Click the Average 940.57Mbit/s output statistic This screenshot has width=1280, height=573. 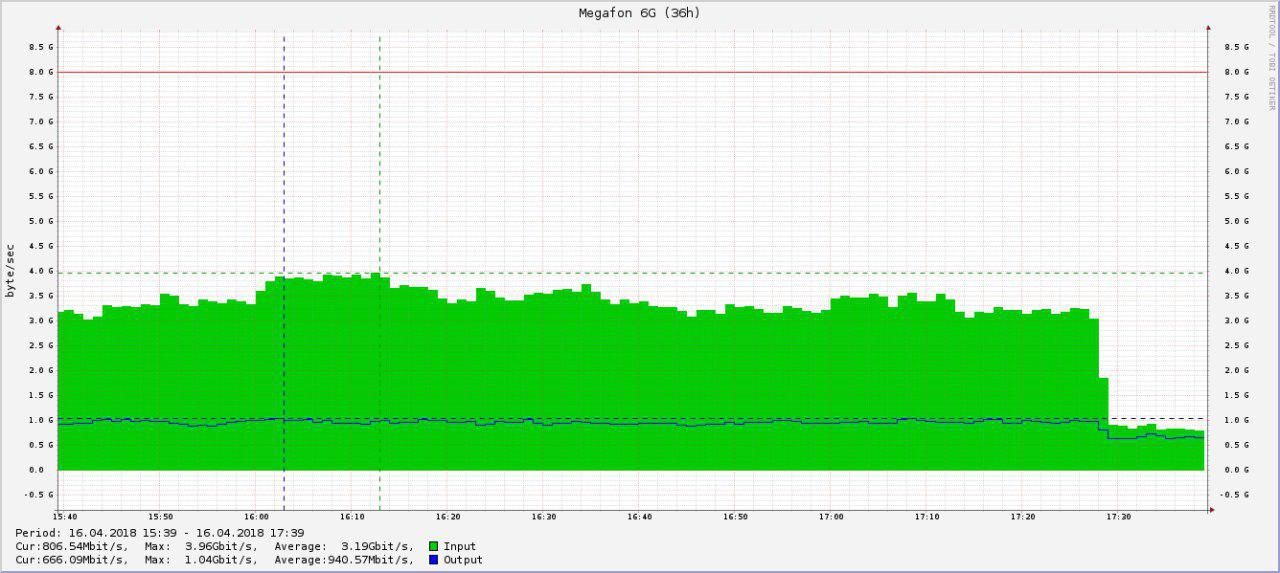(x=341, y=560)
